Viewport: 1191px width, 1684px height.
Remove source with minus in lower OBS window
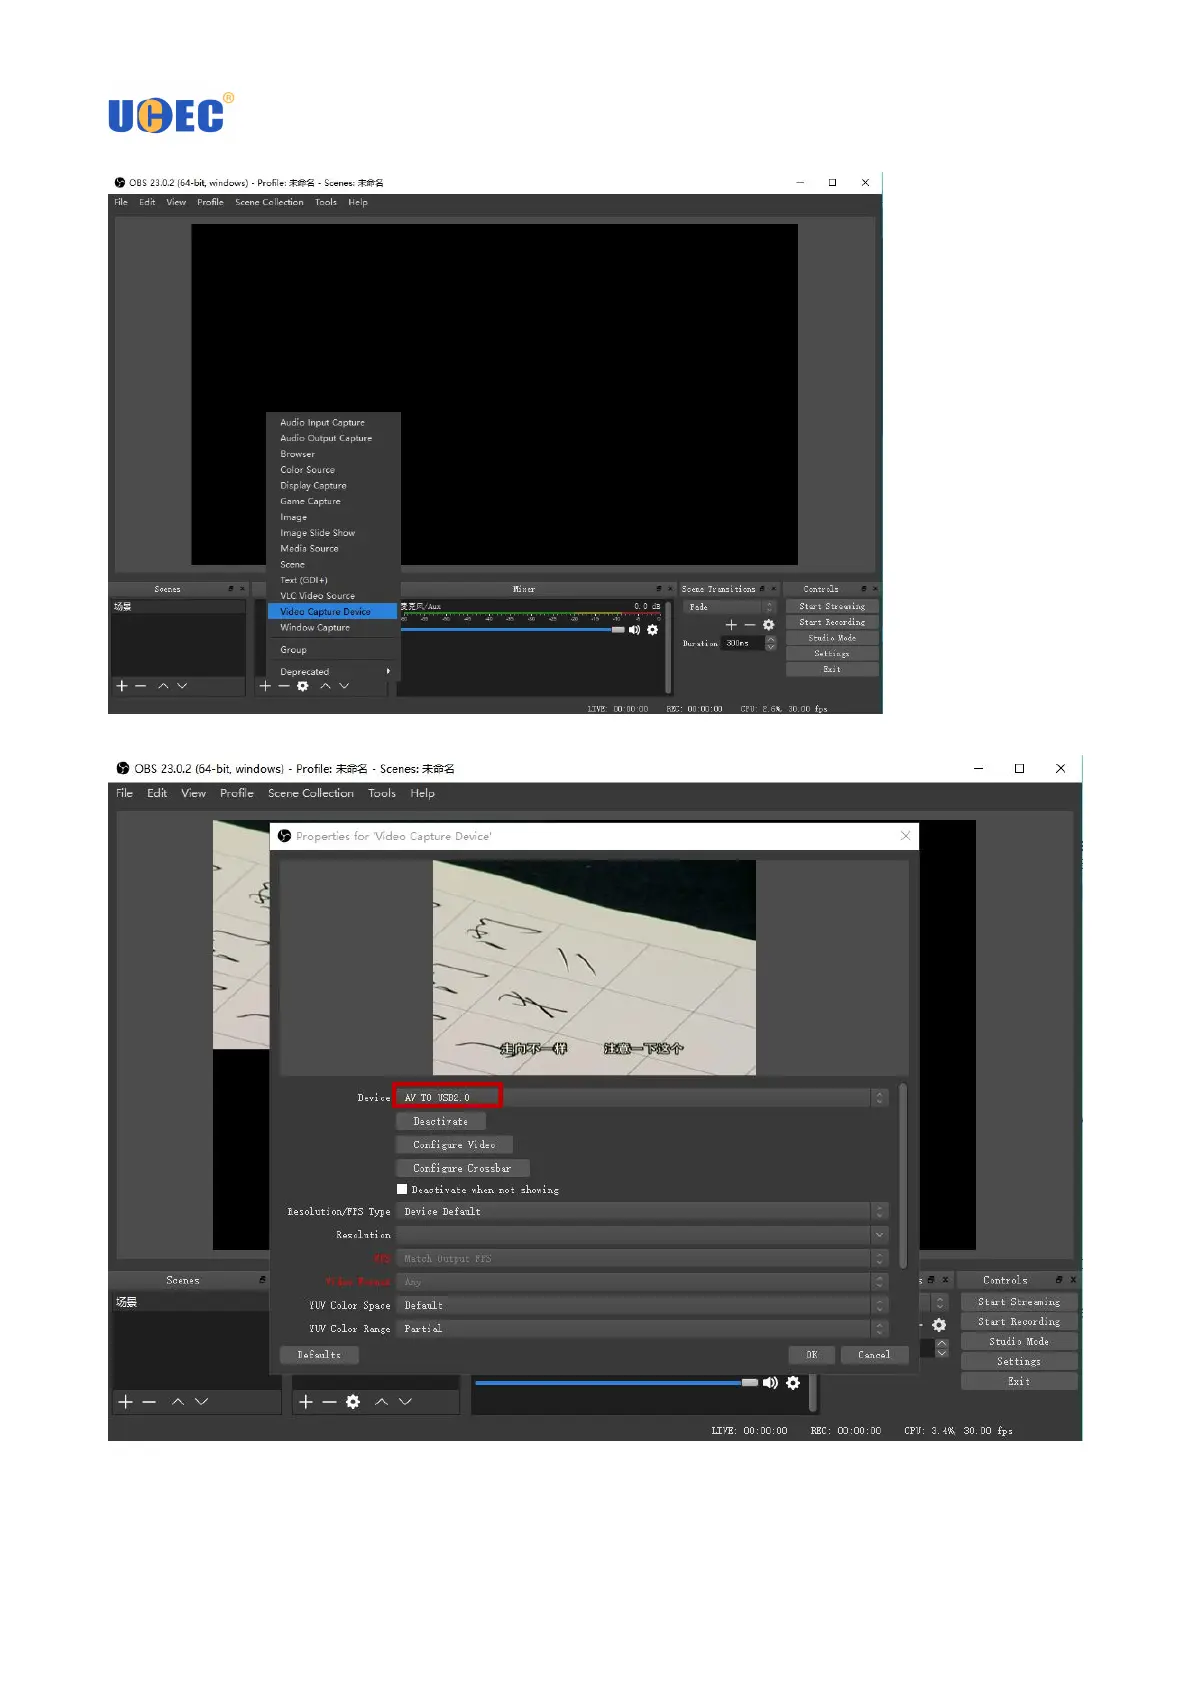tap(329, 1402)
